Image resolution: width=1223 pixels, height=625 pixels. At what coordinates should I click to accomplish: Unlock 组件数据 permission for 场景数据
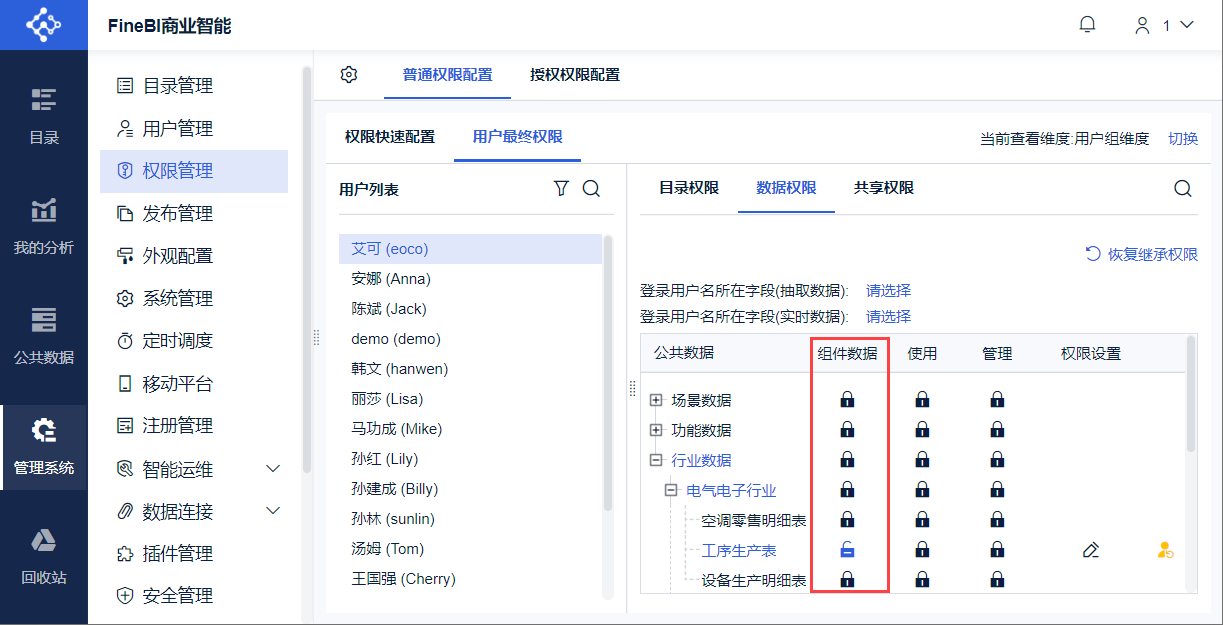847,399
